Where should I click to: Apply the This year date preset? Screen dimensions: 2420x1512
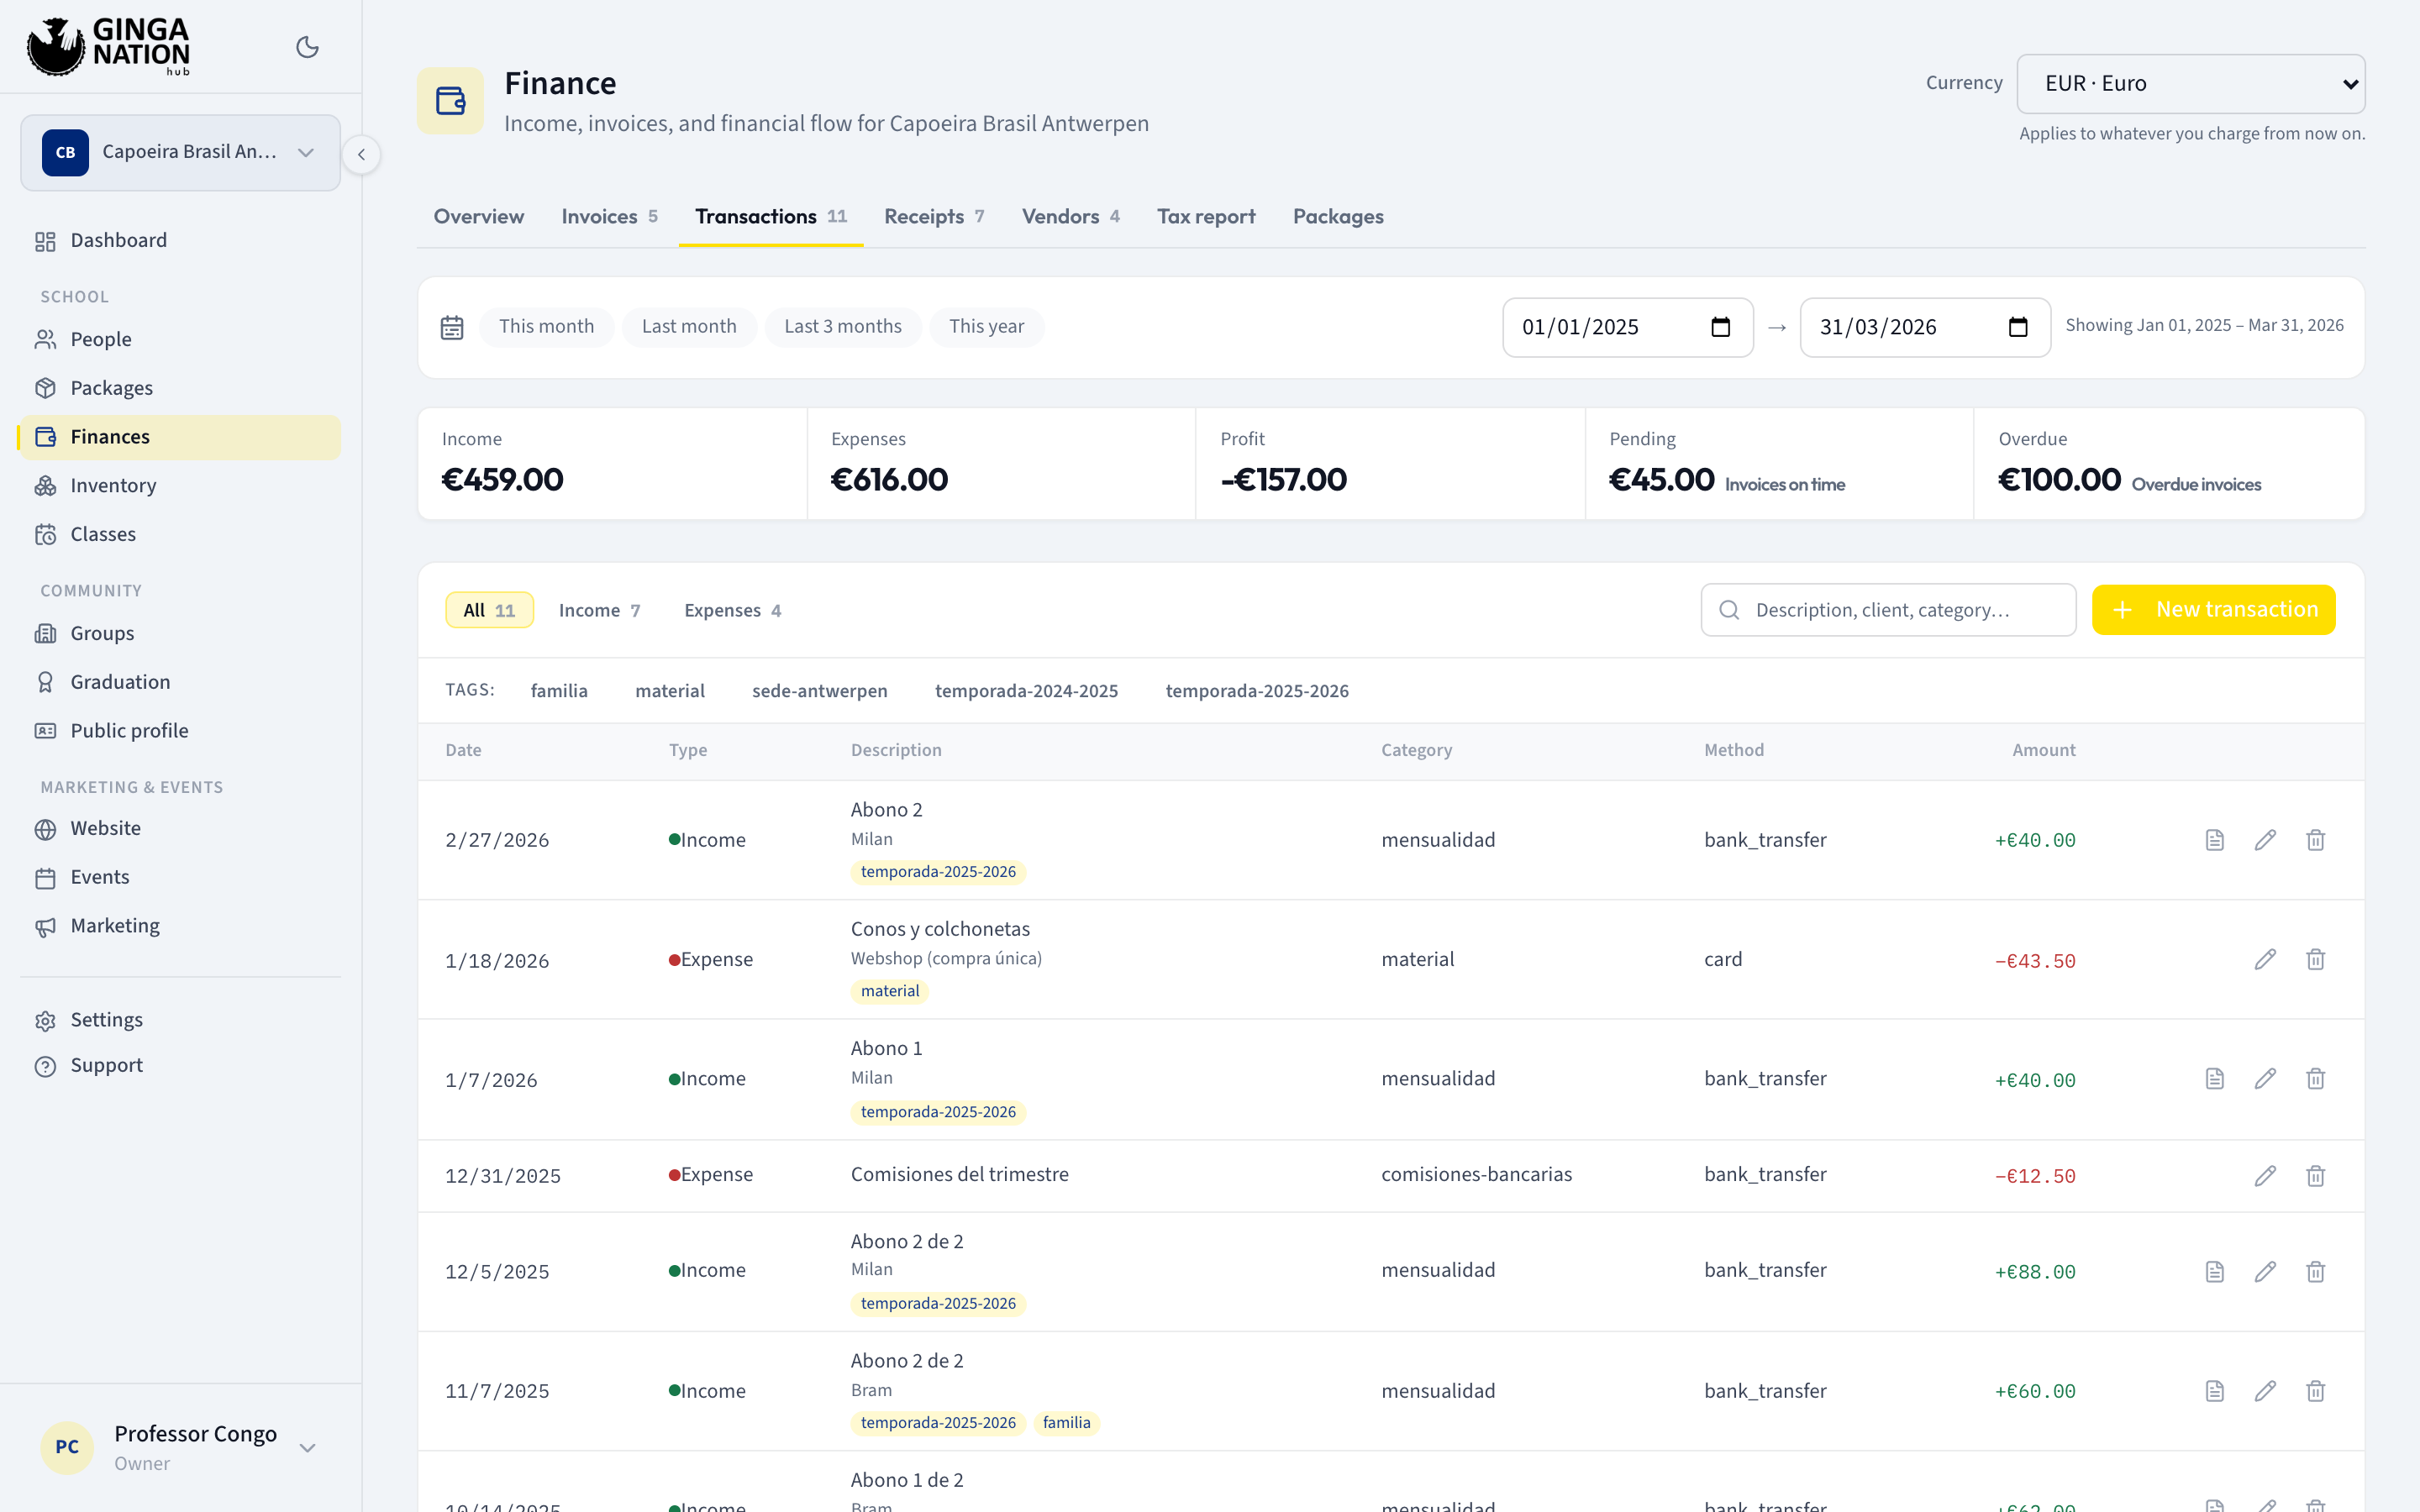(986, 327)
